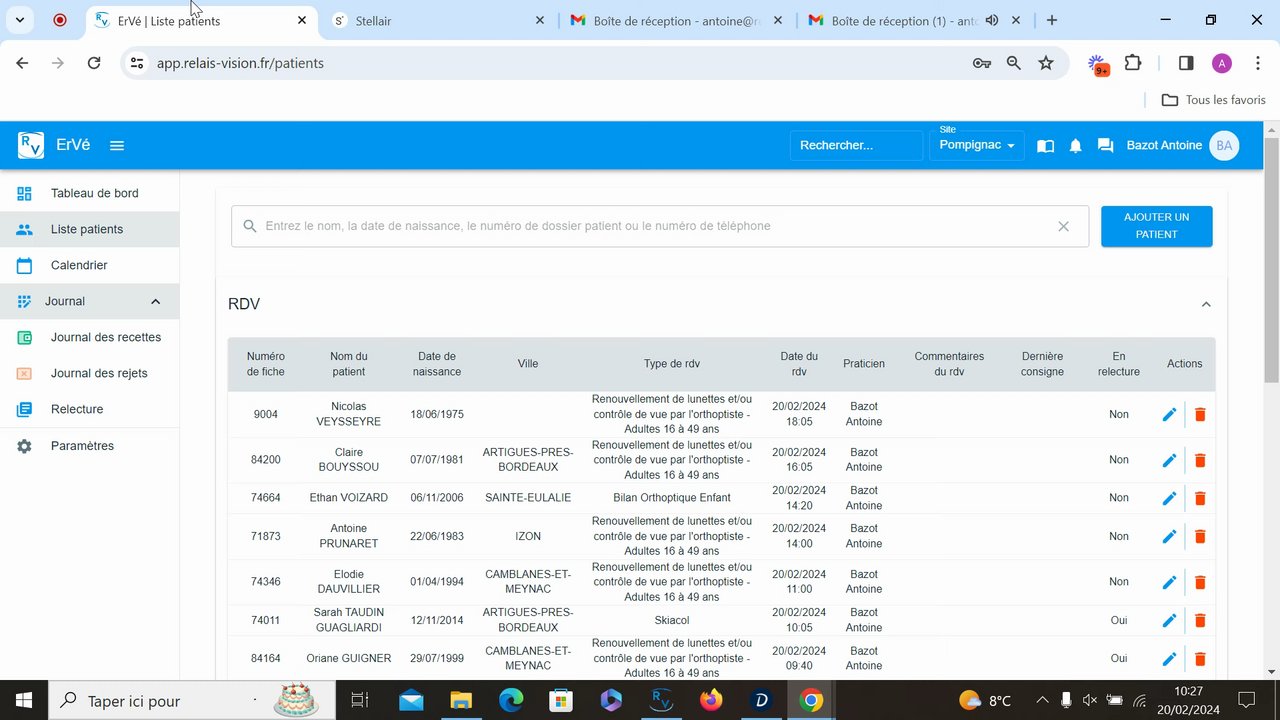Delete Nicolas VEYSSEYRE appointment
This screenshot has width=1280, height=720.
[x=1200, y=414]
